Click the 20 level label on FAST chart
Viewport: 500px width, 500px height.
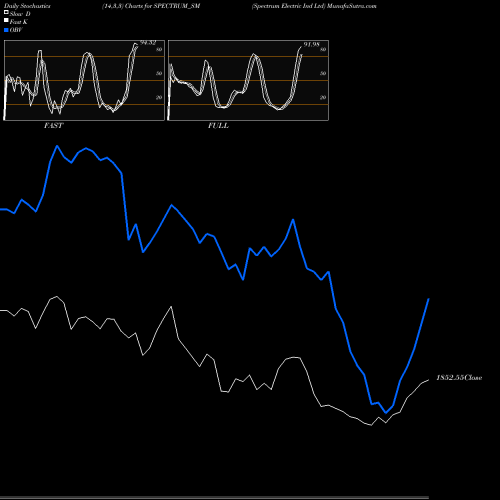[x=159, y=97]
